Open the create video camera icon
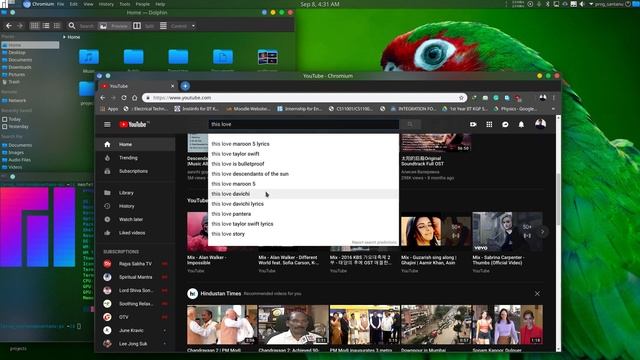Image resolution: width=640 pixels, height=360 pixels. [x=473, y=124]
